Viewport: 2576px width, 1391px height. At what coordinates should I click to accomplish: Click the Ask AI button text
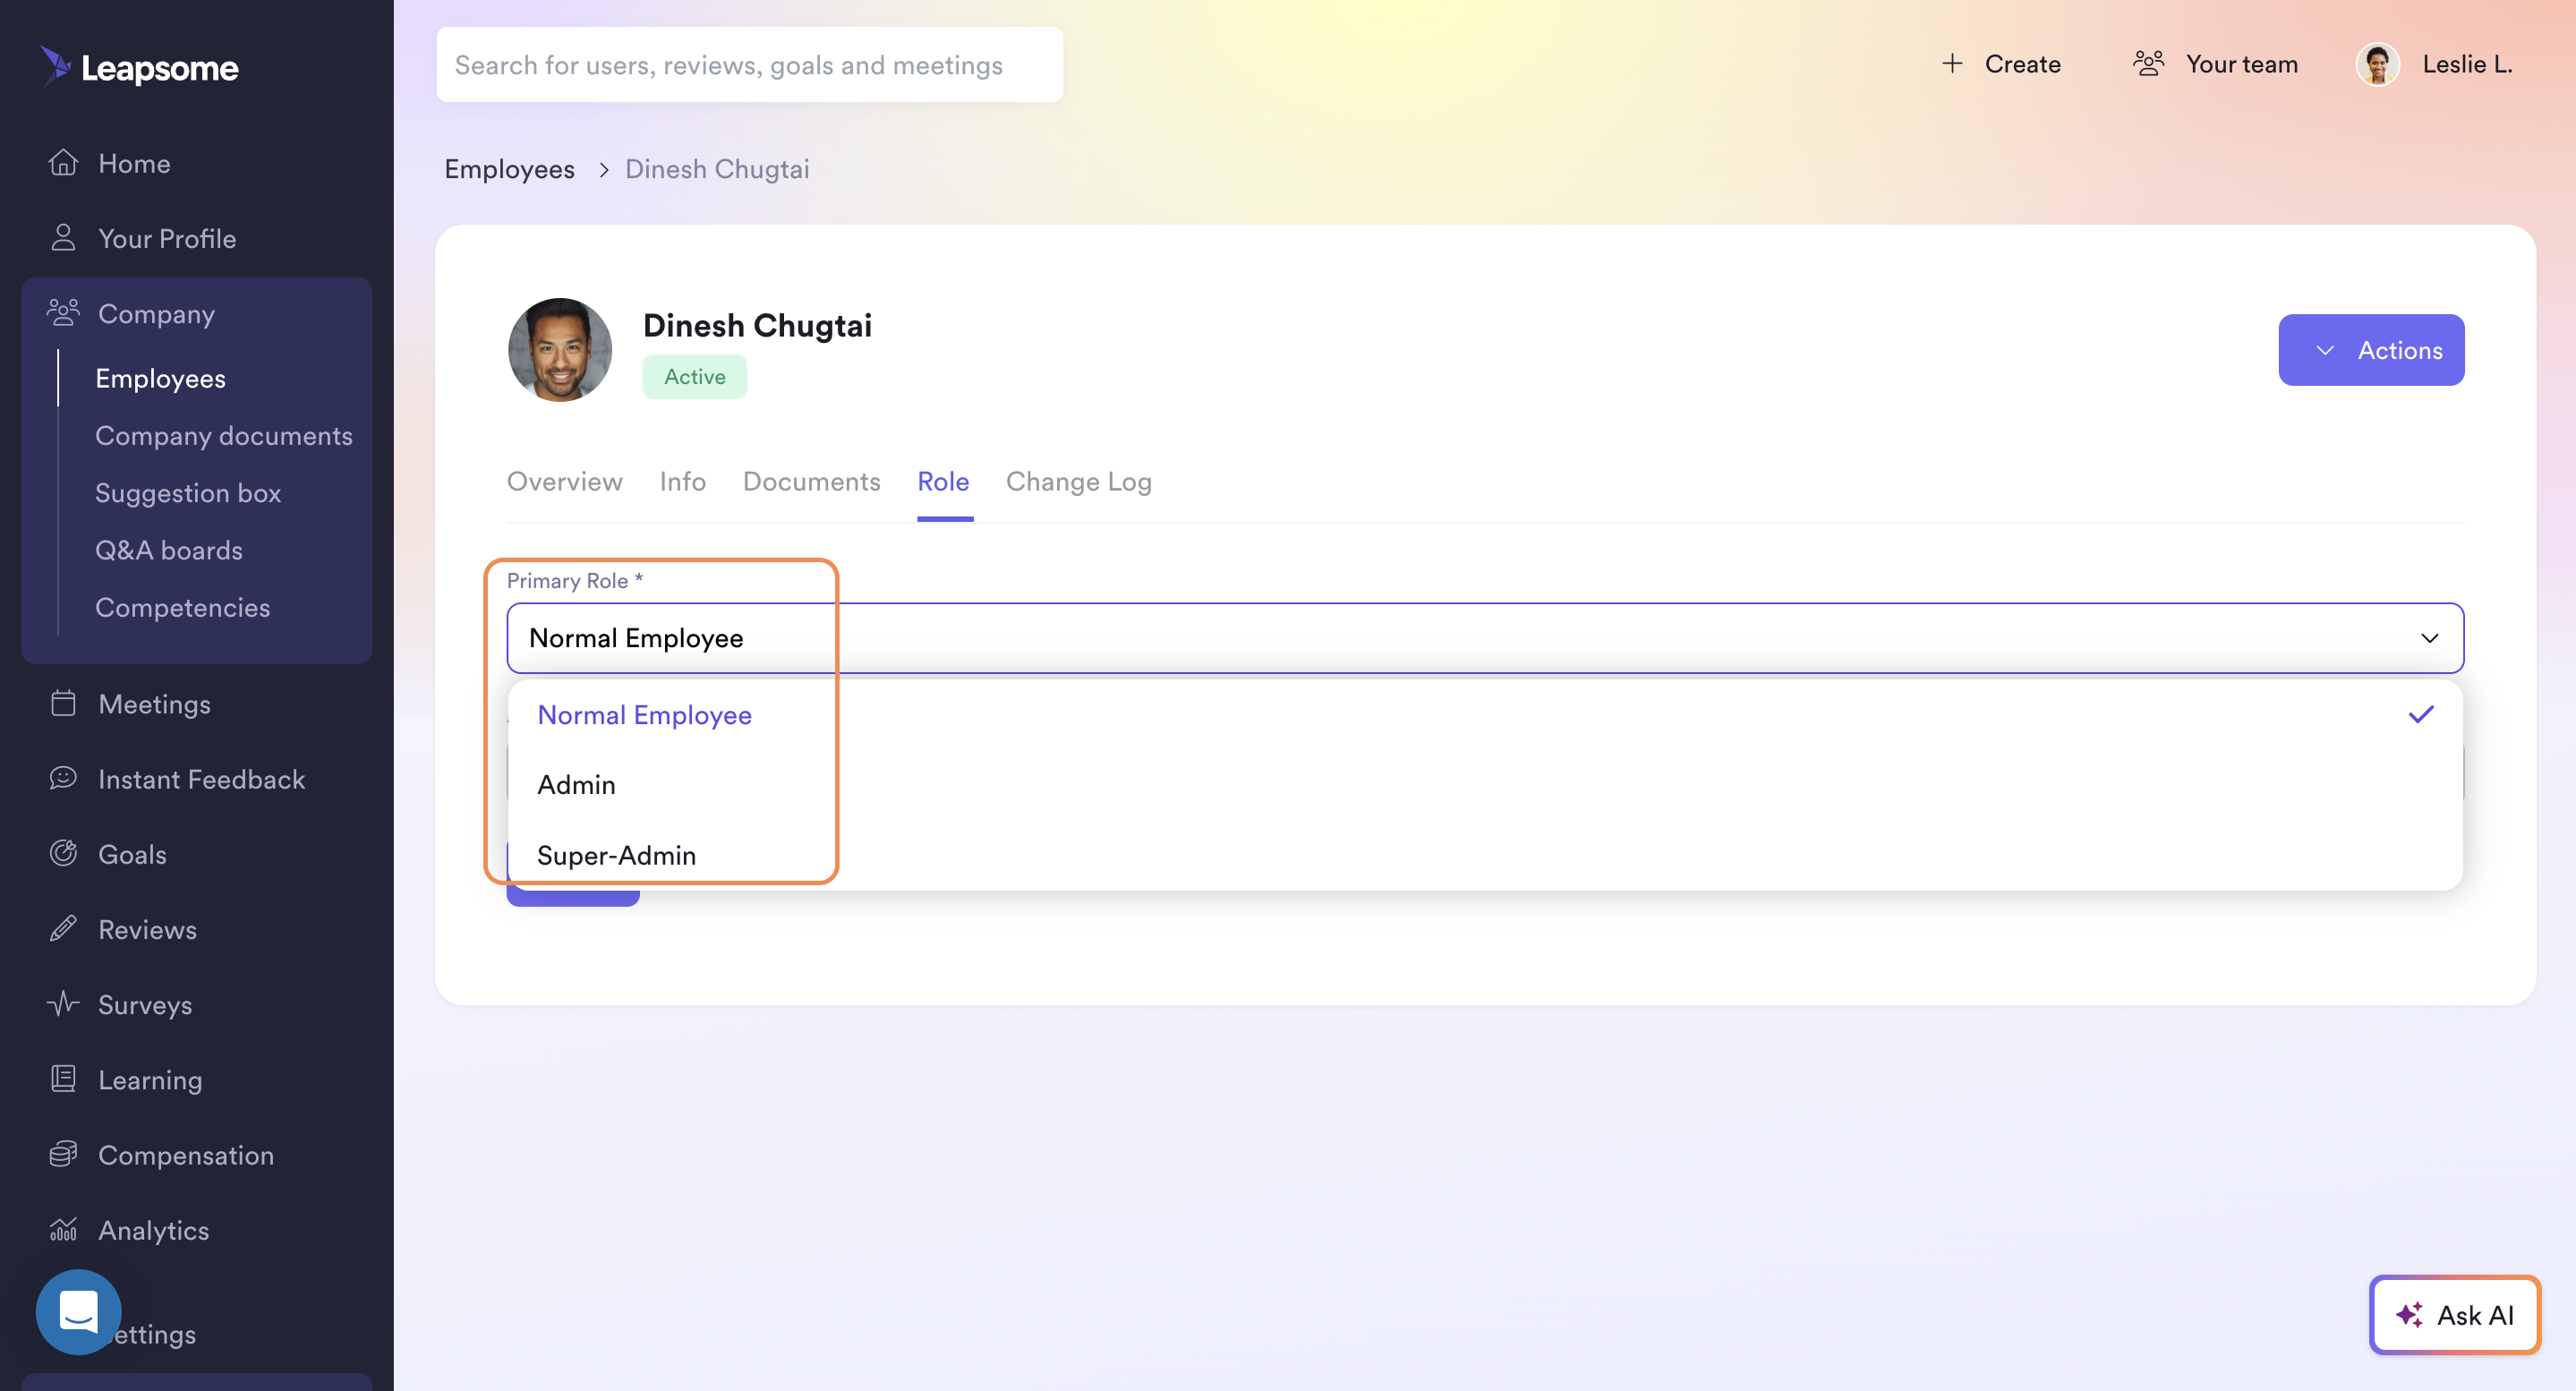click(x=2476, y=1315)
